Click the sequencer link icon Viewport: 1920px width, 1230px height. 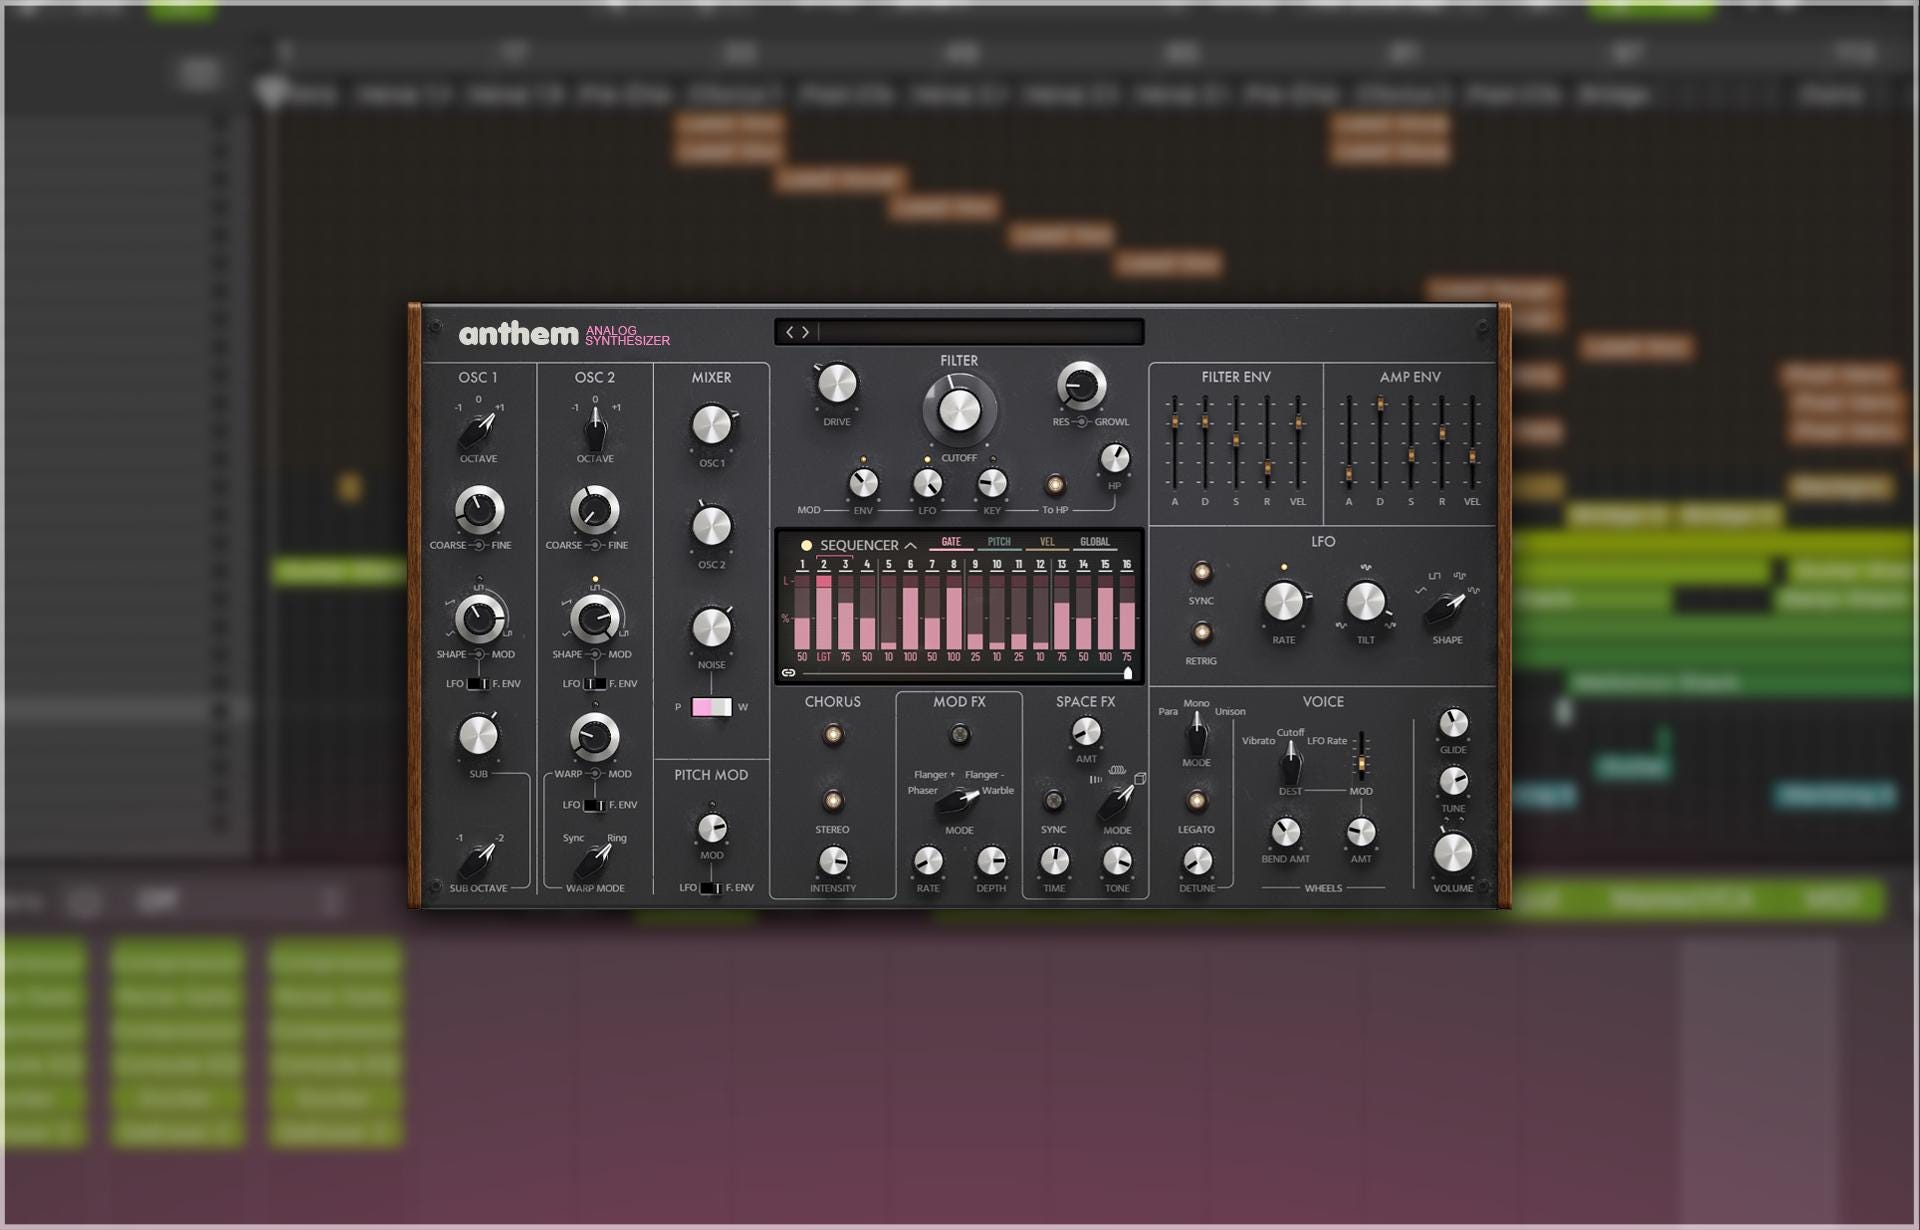click(788, 673)
